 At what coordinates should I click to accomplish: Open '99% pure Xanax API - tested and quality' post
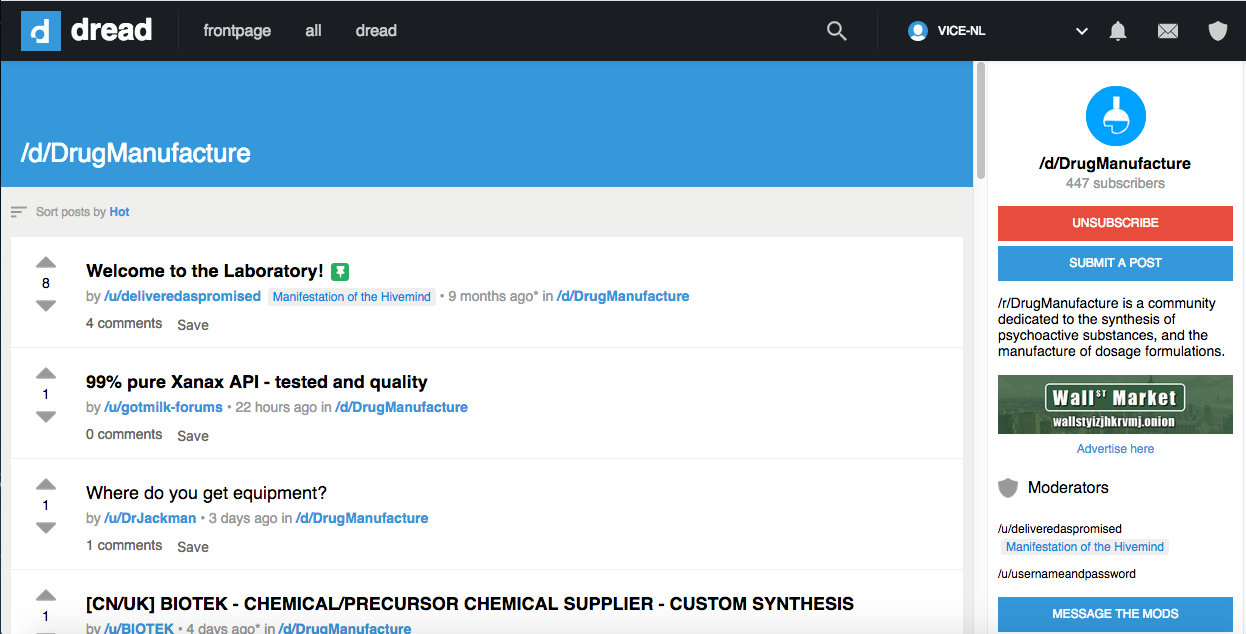pos(257,382)
